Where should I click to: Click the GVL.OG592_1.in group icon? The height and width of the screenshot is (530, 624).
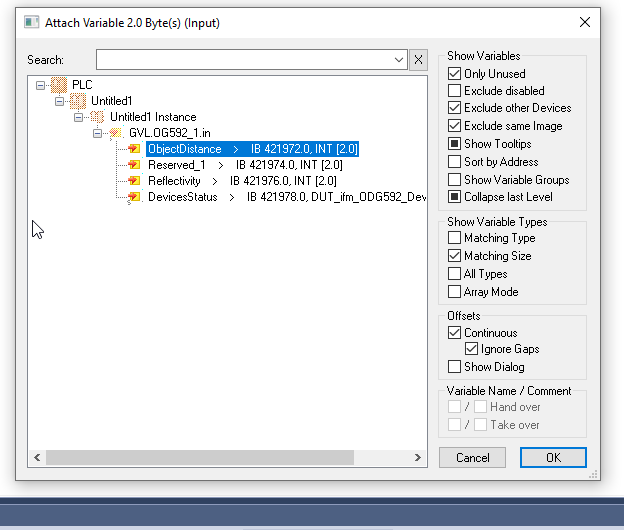116,132
